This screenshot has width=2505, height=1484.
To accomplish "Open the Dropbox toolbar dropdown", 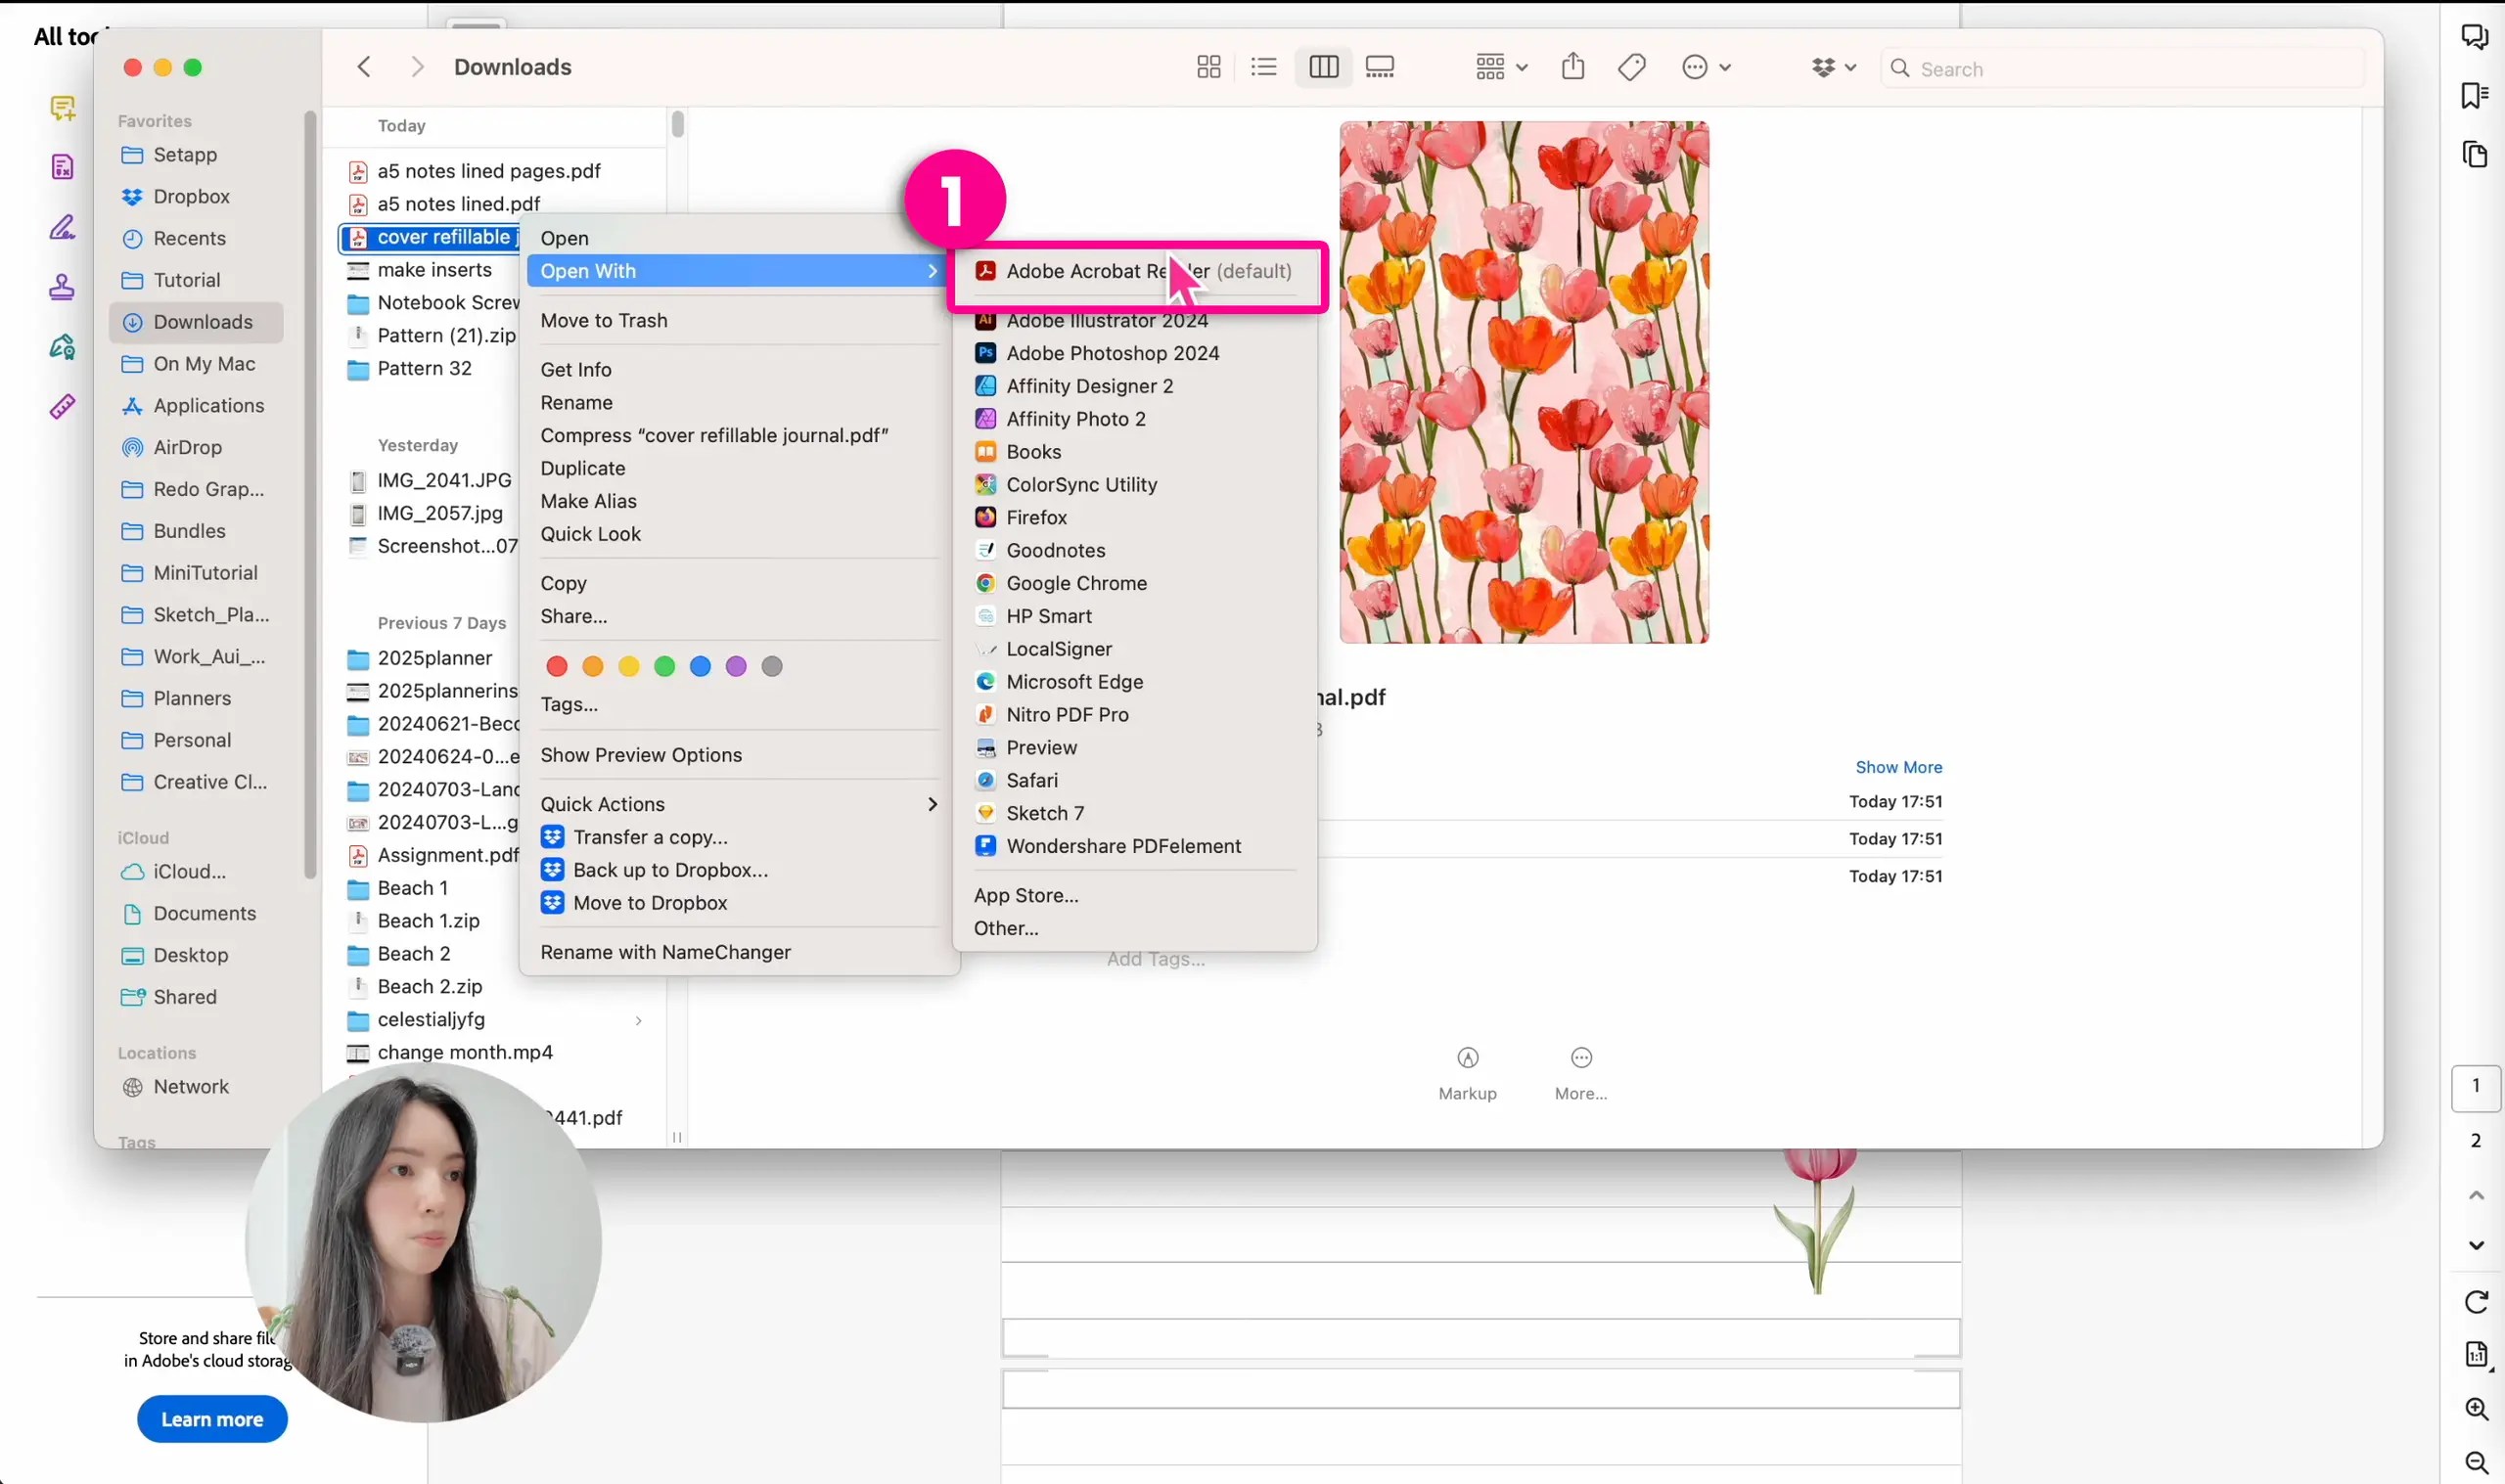I will coord(1833,67).
